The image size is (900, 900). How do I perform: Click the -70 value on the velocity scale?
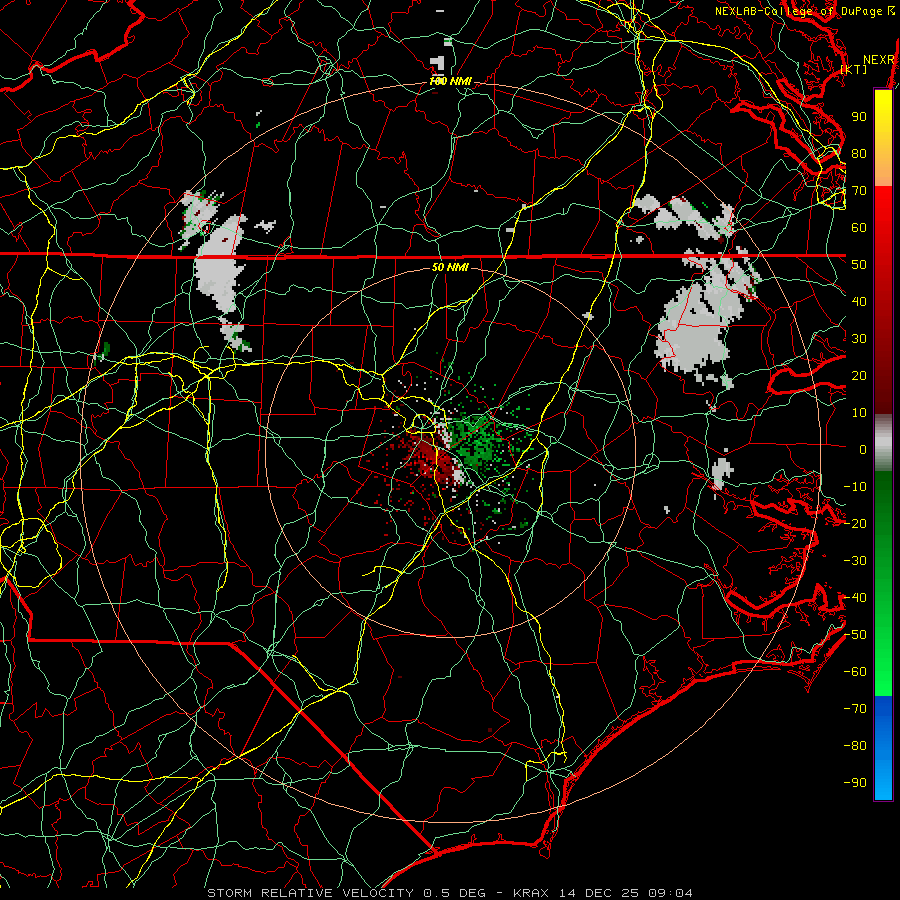[855, 708]
